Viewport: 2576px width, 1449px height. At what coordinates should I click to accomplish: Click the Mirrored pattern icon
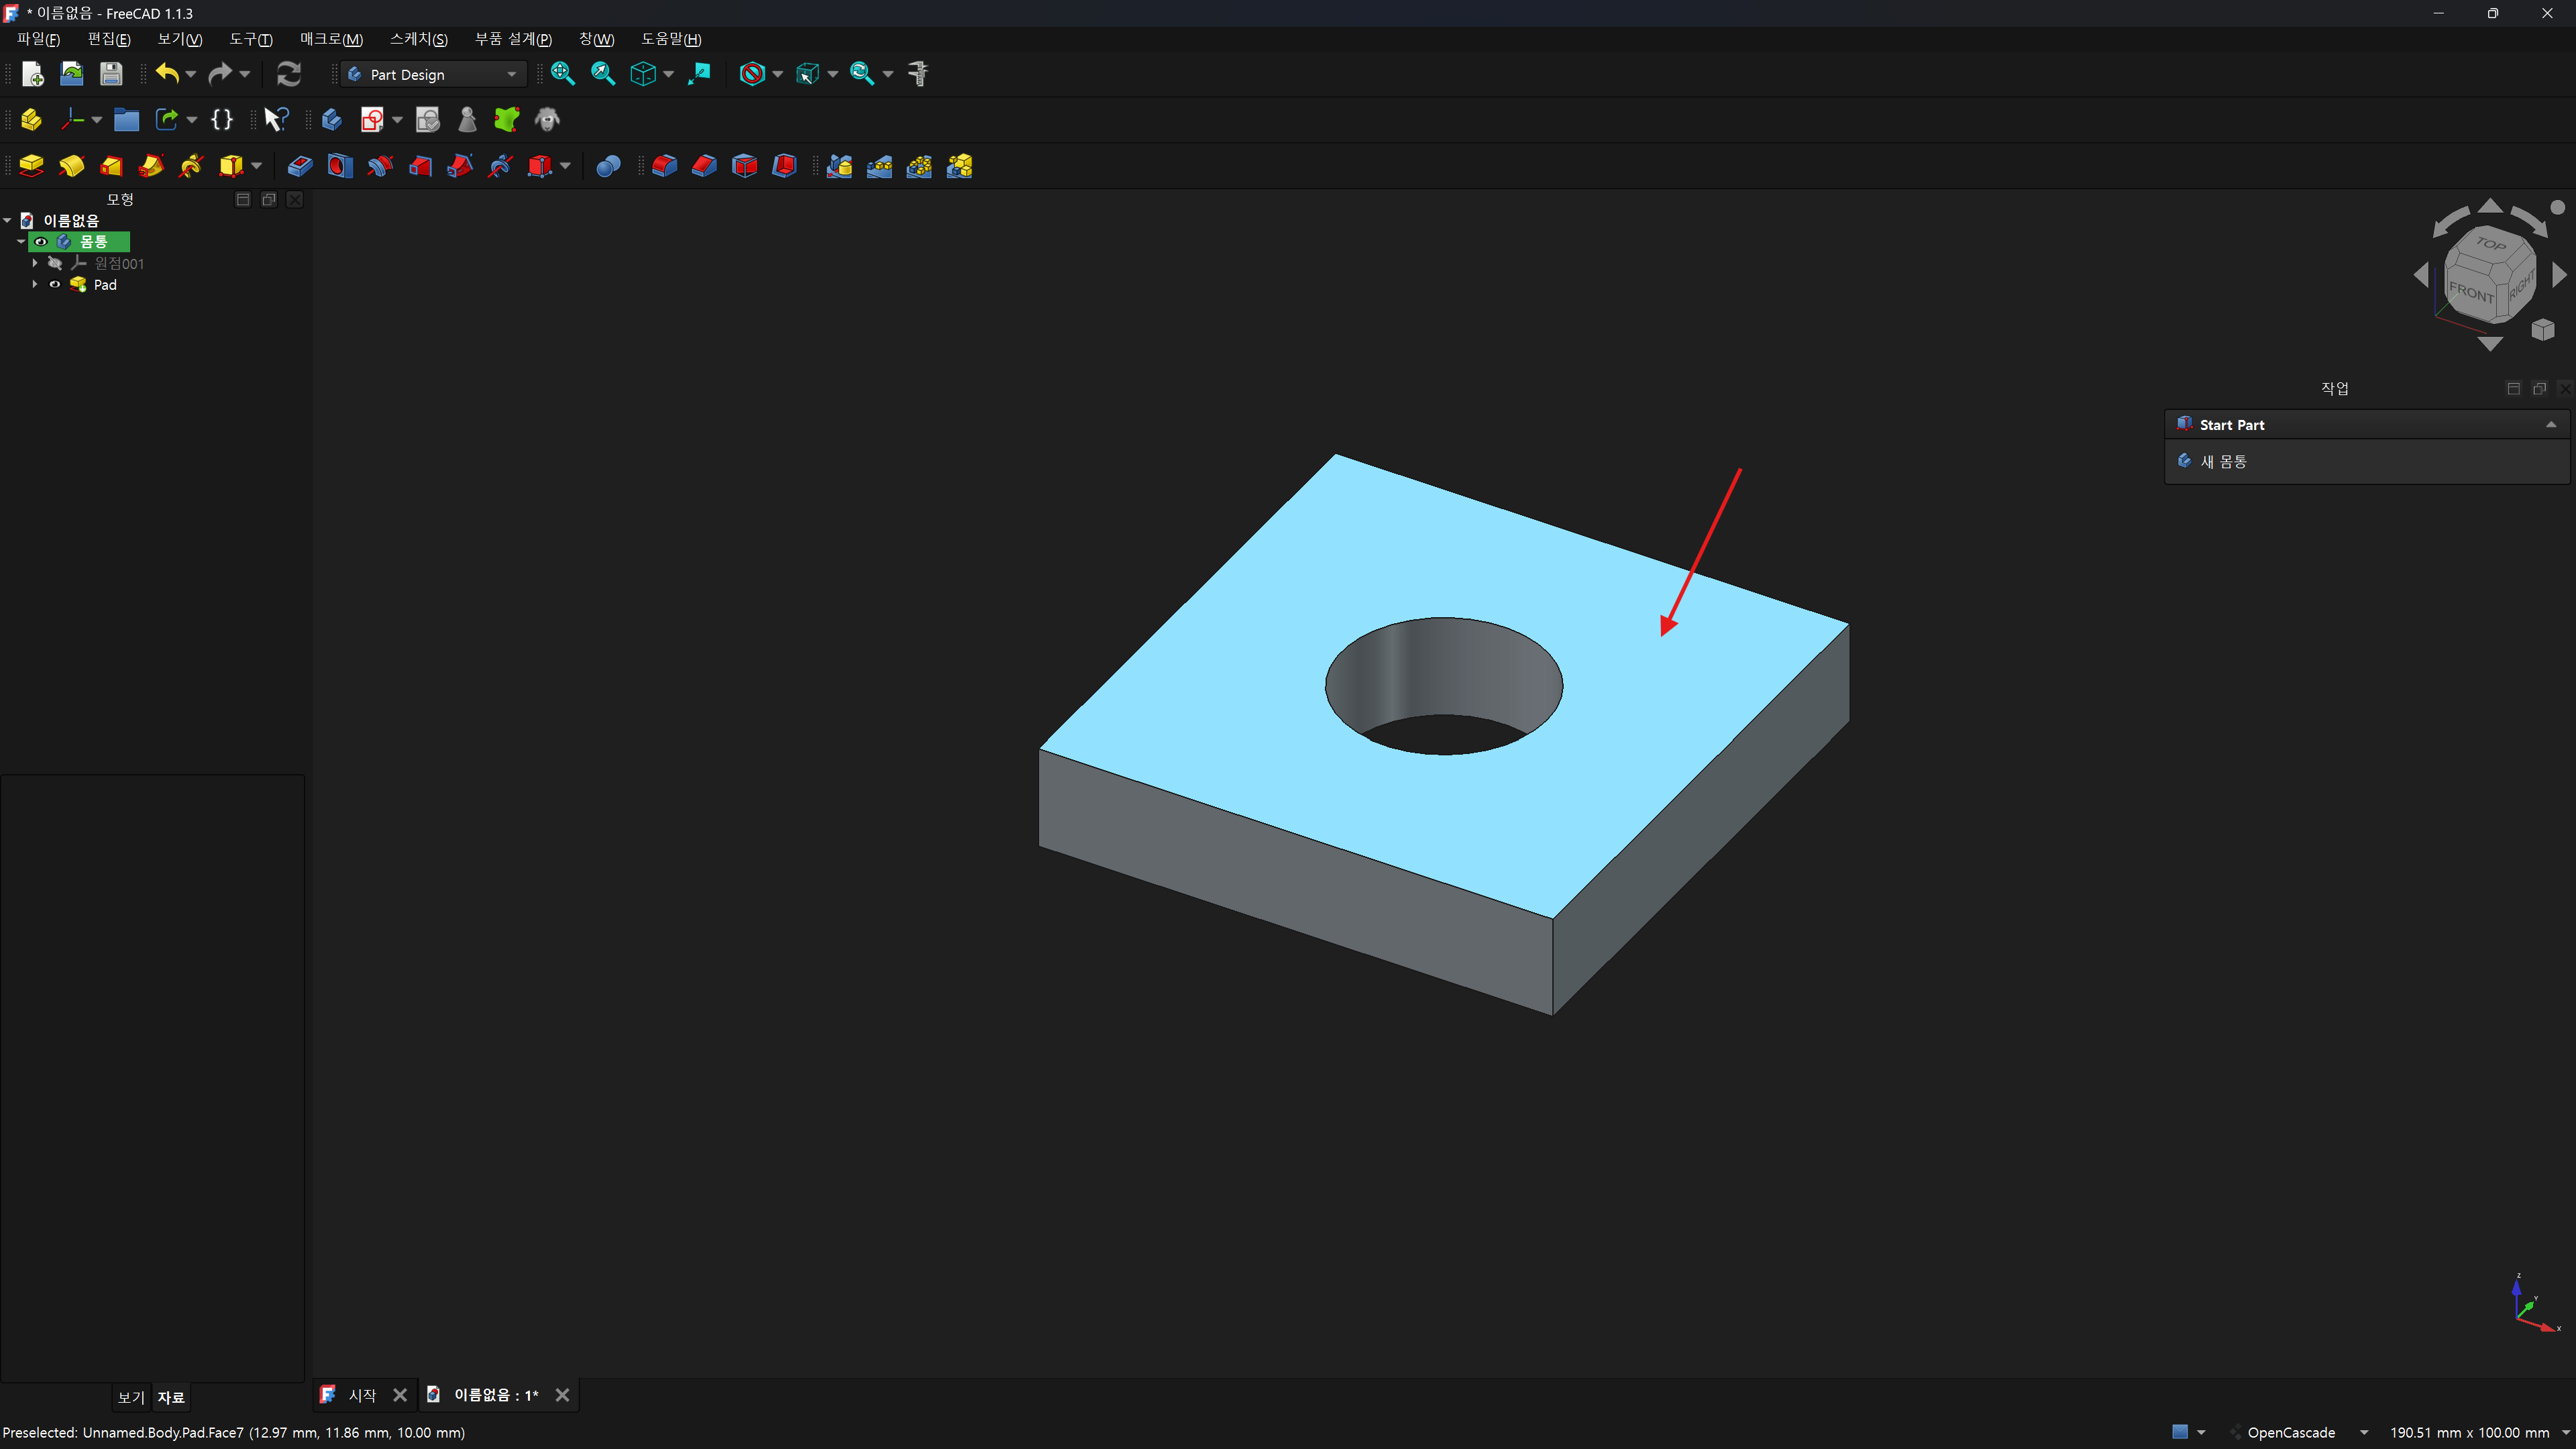pyautogui.click(x=840, y=166)
